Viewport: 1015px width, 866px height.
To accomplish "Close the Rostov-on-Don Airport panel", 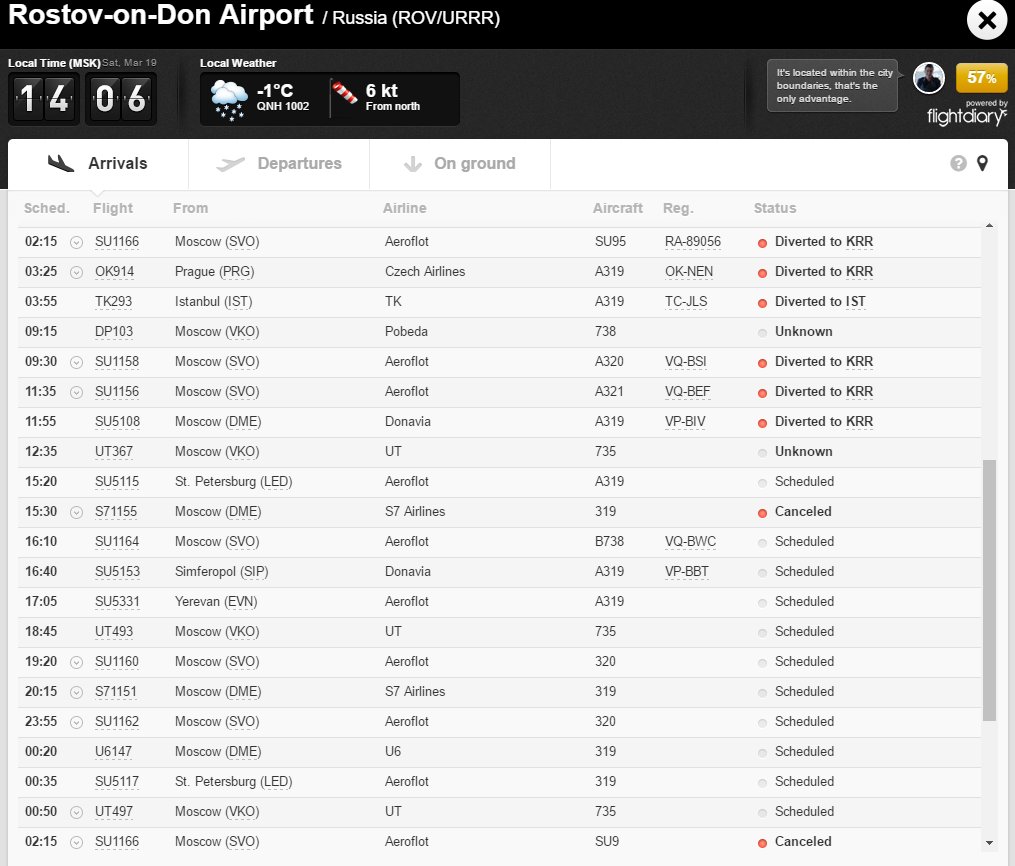I will (987, 21).
